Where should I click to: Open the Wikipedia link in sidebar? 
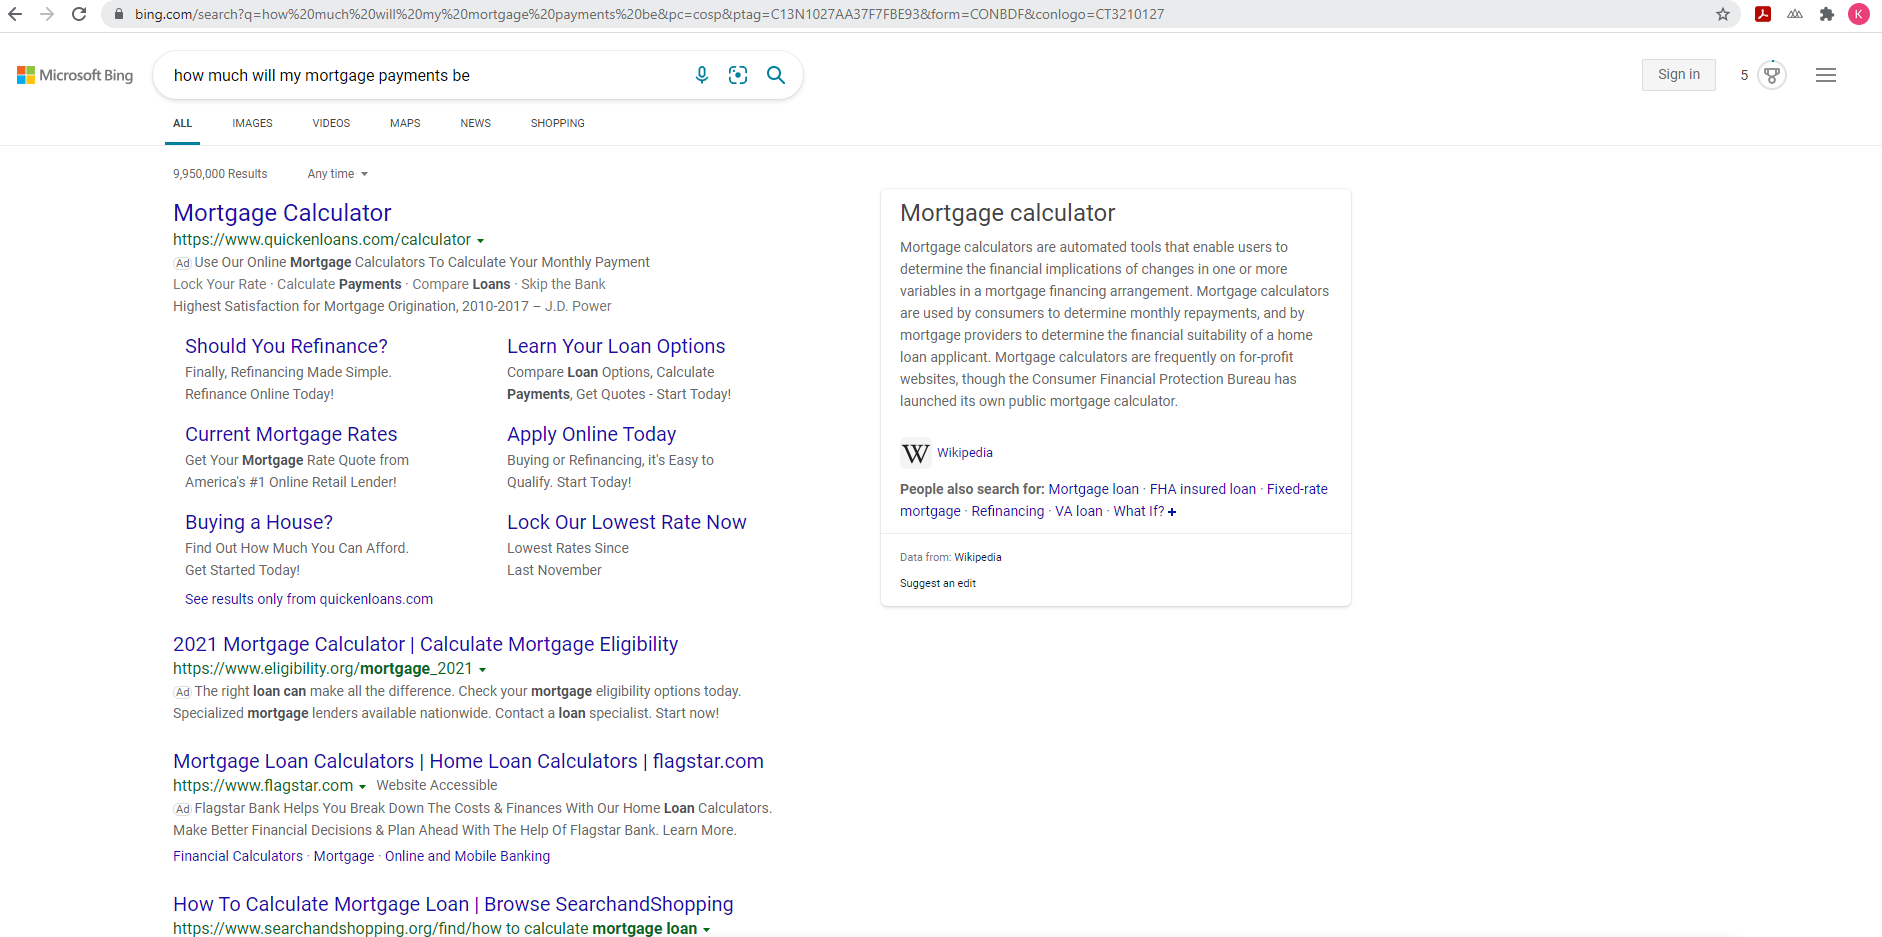click(x=964, y=453)
